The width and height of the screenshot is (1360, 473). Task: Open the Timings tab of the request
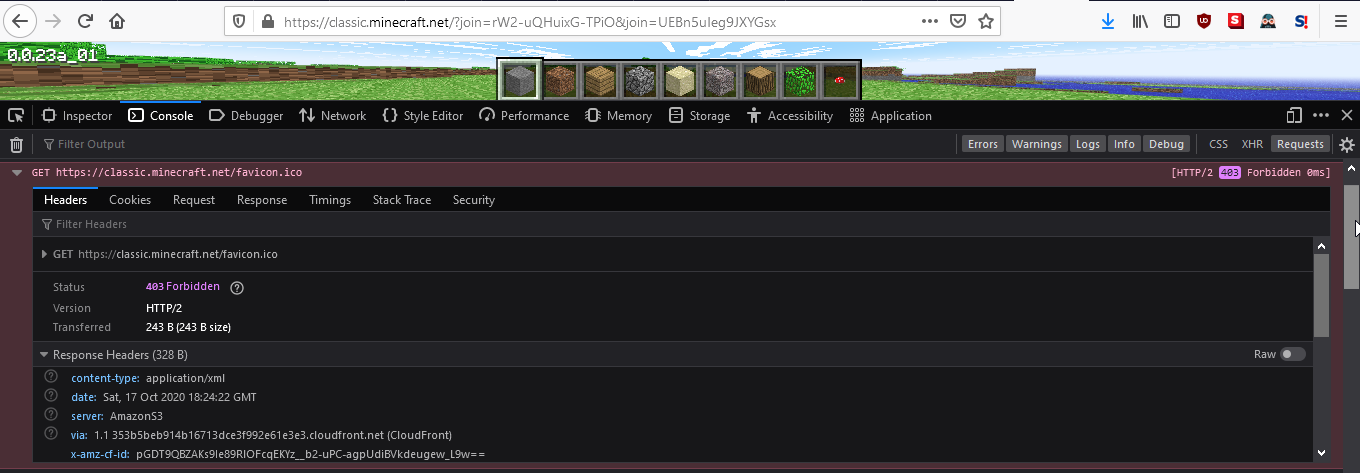coord(330,200)
